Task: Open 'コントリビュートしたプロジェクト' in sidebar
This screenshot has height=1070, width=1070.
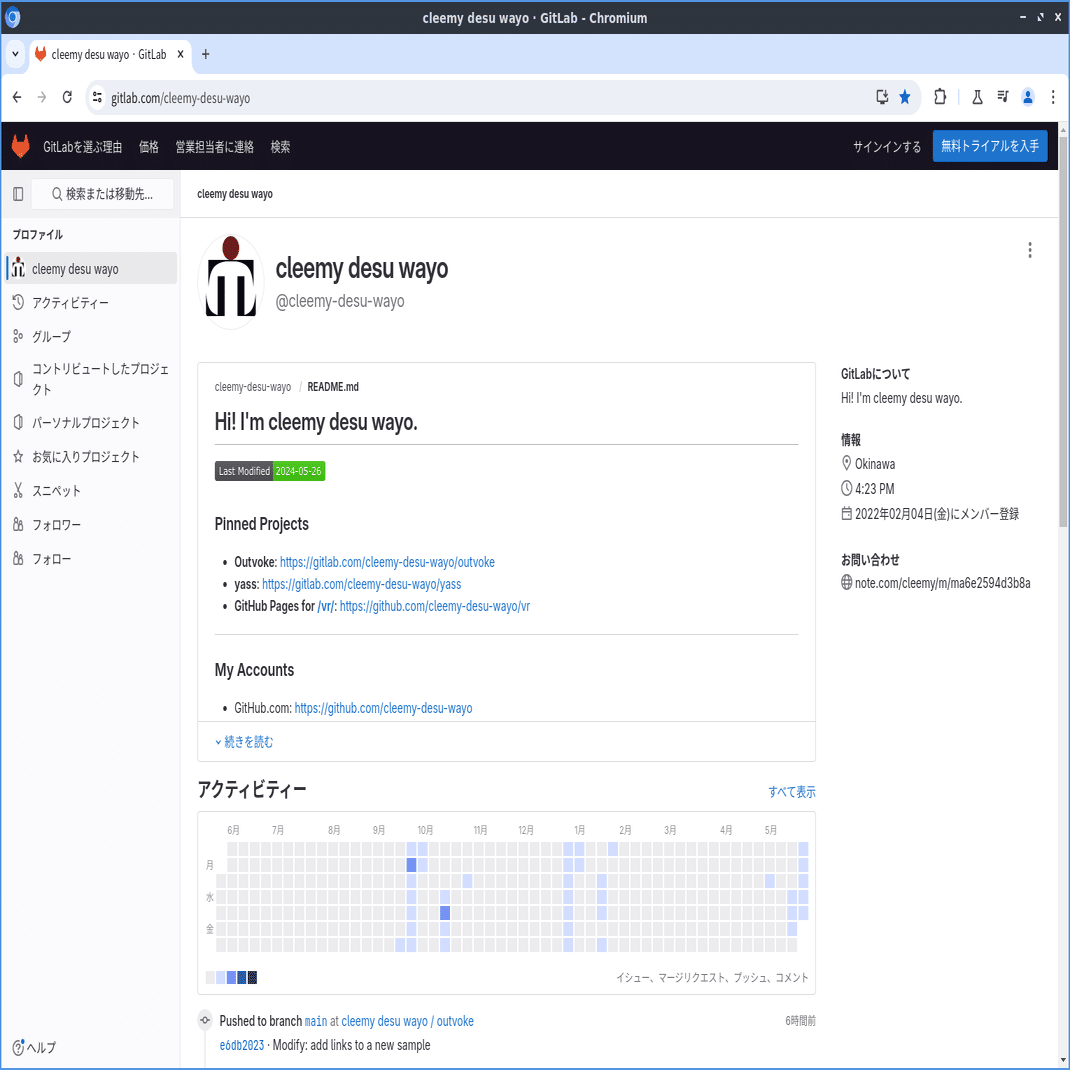Action: [91, 379]
